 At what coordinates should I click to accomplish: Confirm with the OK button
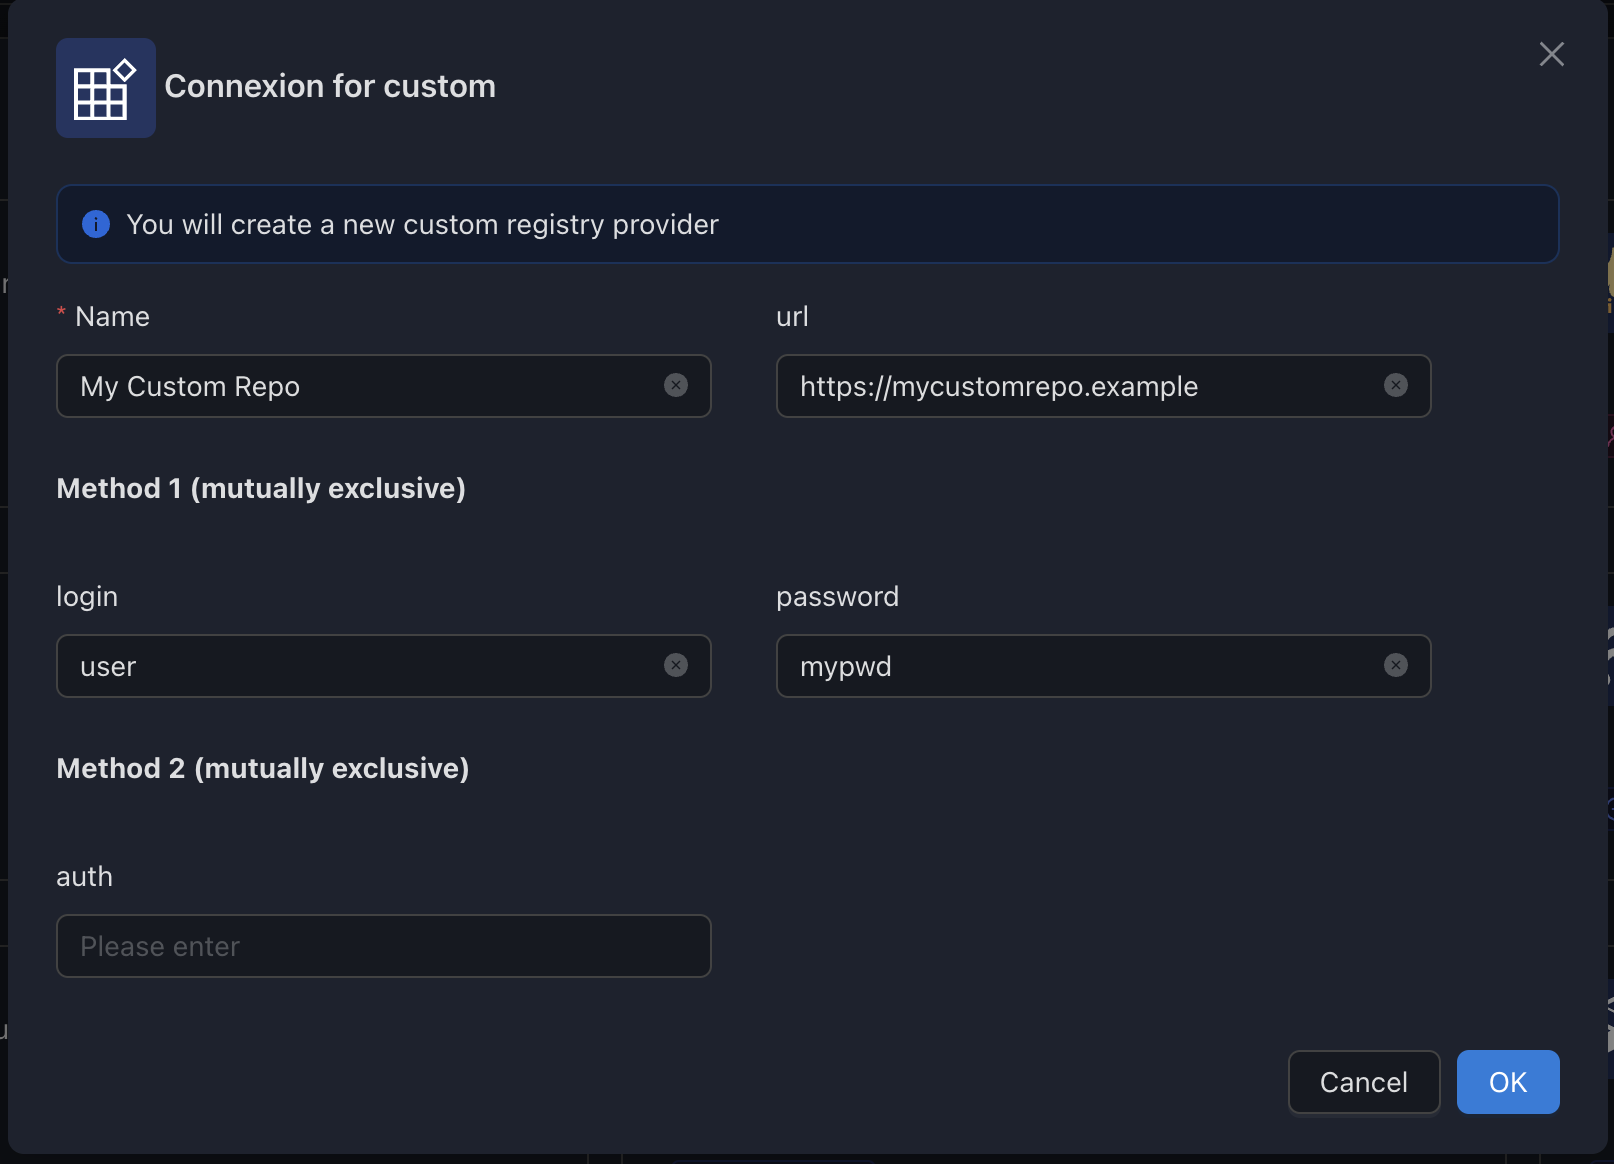pyautogui.click(x=1508, y=1082)
